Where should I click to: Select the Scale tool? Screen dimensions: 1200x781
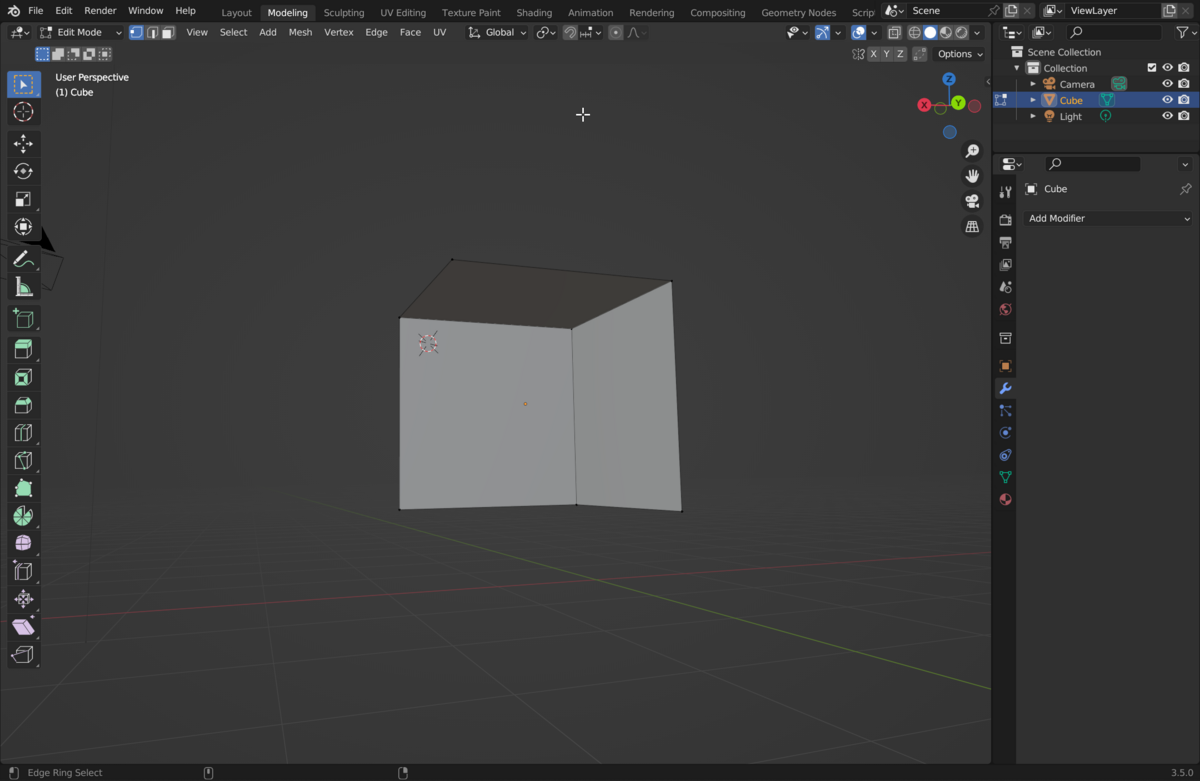pos(23,199)
